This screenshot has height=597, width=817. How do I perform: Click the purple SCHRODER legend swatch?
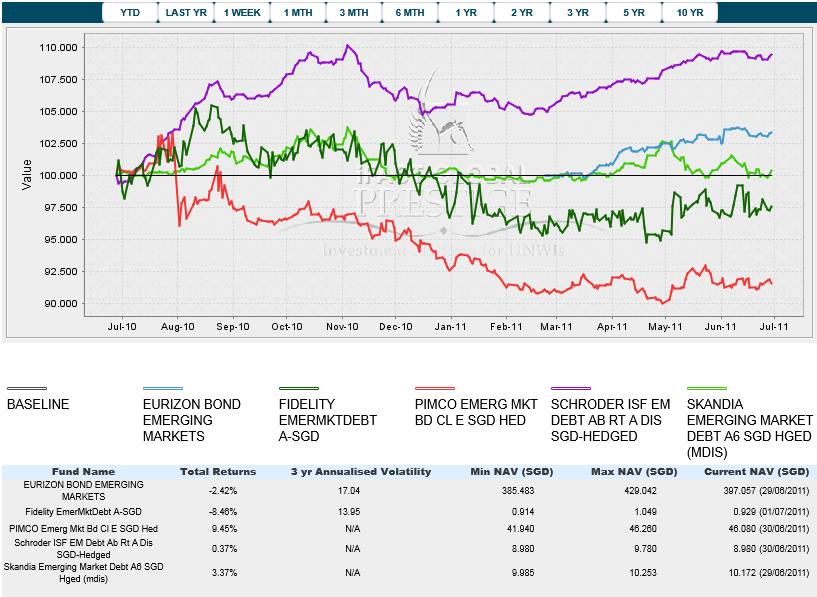click(x=571, y=388)
